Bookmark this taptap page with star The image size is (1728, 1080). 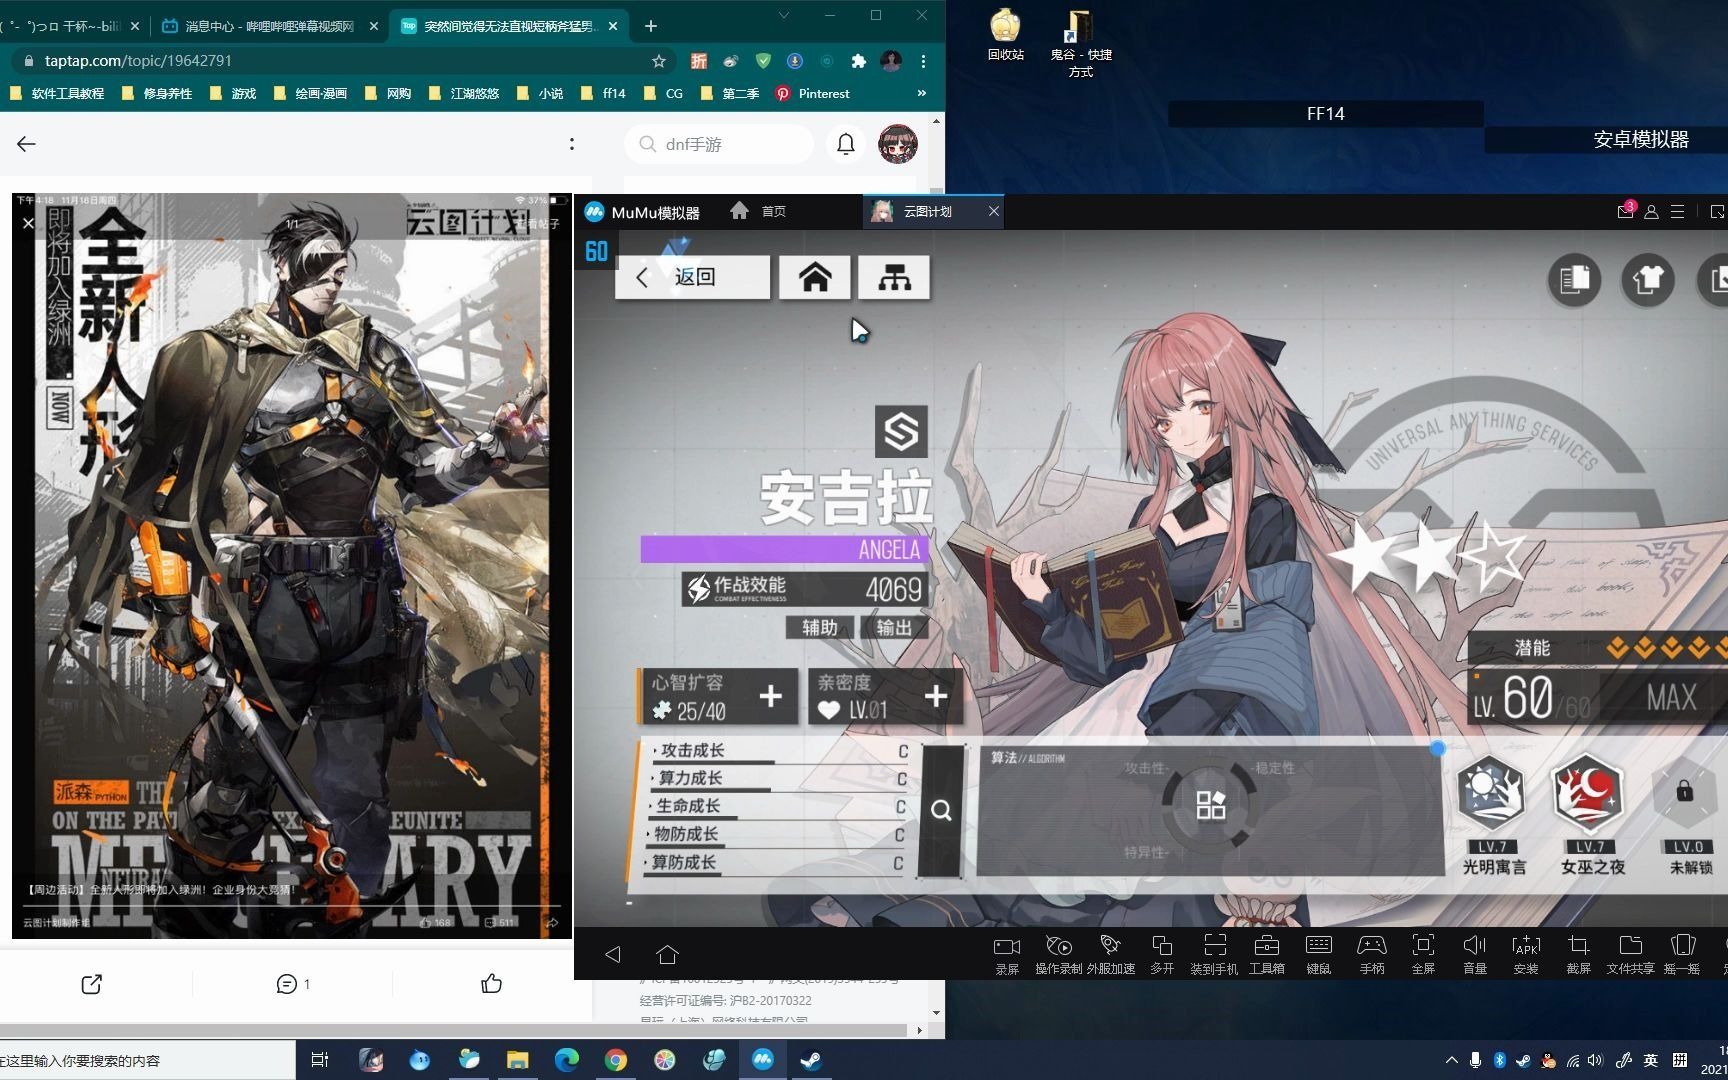coord(658,61)
